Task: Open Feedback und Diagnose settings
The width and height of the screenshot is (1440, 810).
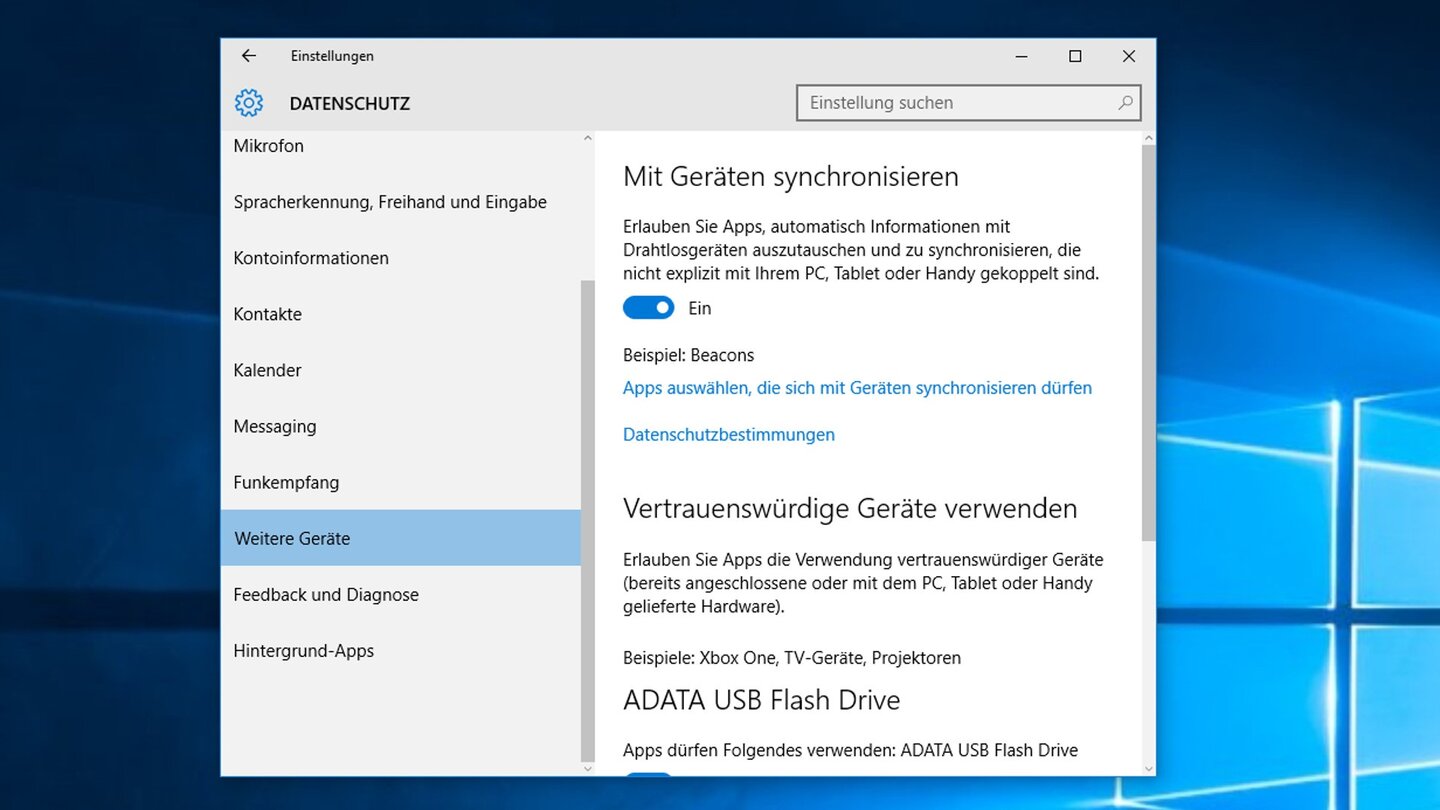Action: (326, 594)
